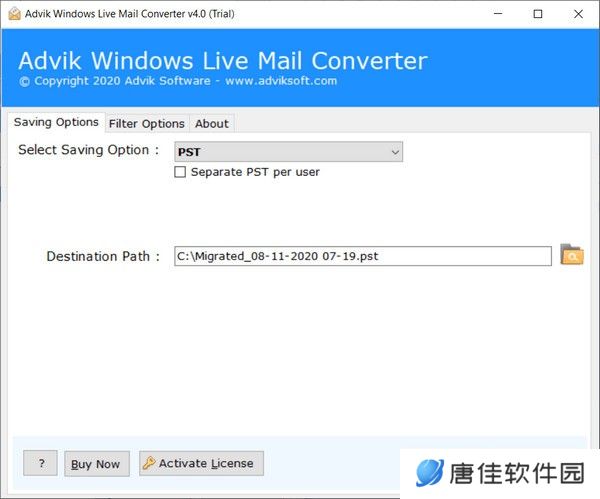Click the Destination Path label
The image size is (600, 499).
tap(103, 256)
